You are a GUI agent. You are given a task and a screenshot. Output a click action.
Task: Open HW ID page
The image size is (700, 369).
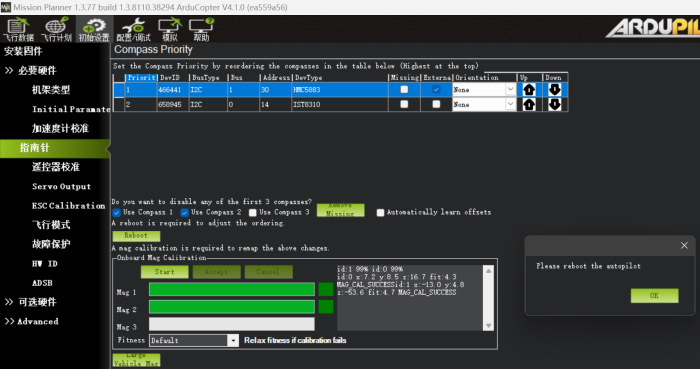[x=45, y=264]
